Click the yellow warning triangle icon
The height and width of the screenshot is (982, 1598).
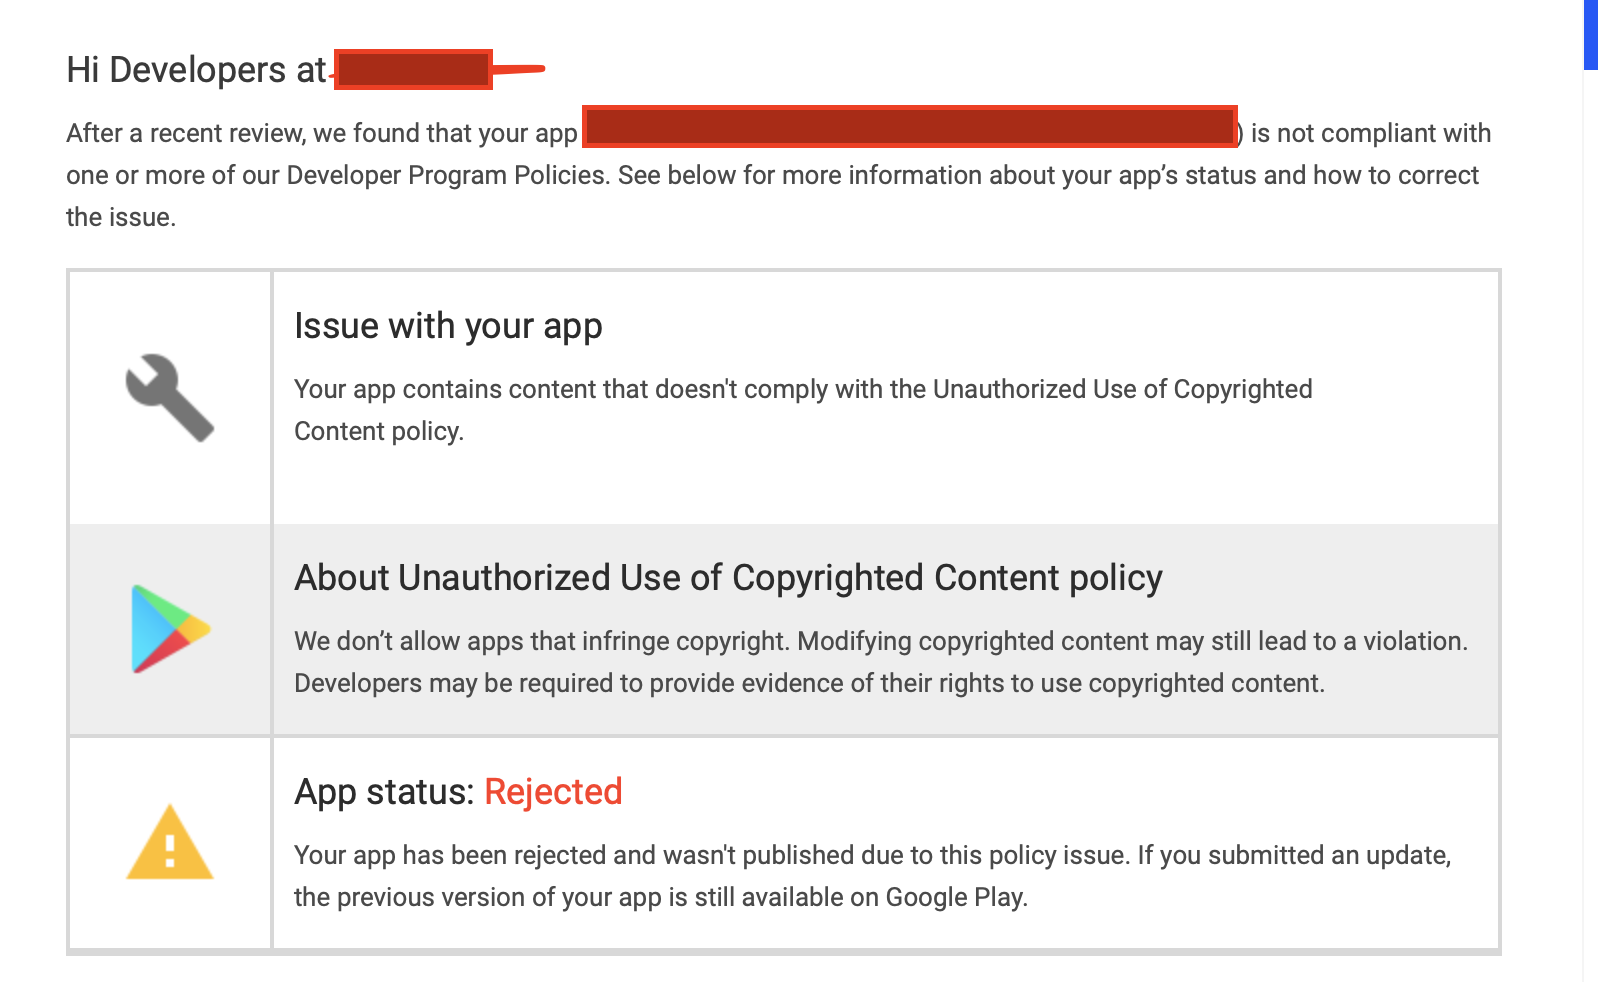(x=170, y=842)
